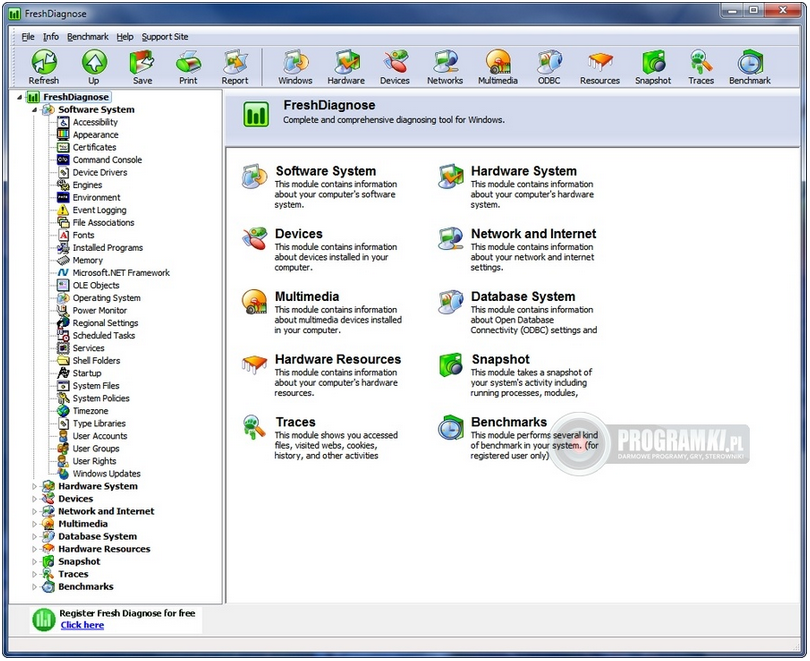Collapse the Software System tree node
This screenshot has height=661, width=810.
[35, 110]
